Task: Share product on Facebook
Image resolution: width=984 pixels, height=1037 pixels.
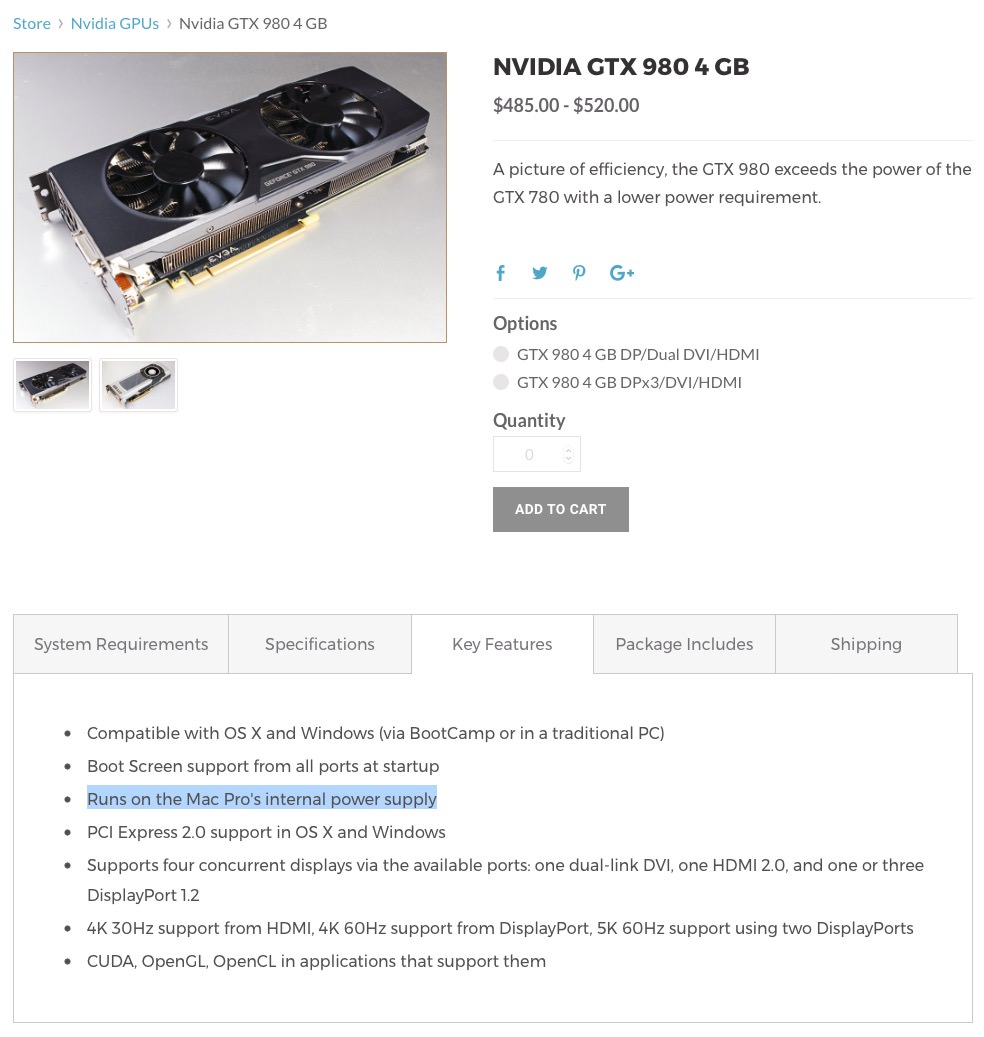Action: pyautogui.click(x=501, y=273)
